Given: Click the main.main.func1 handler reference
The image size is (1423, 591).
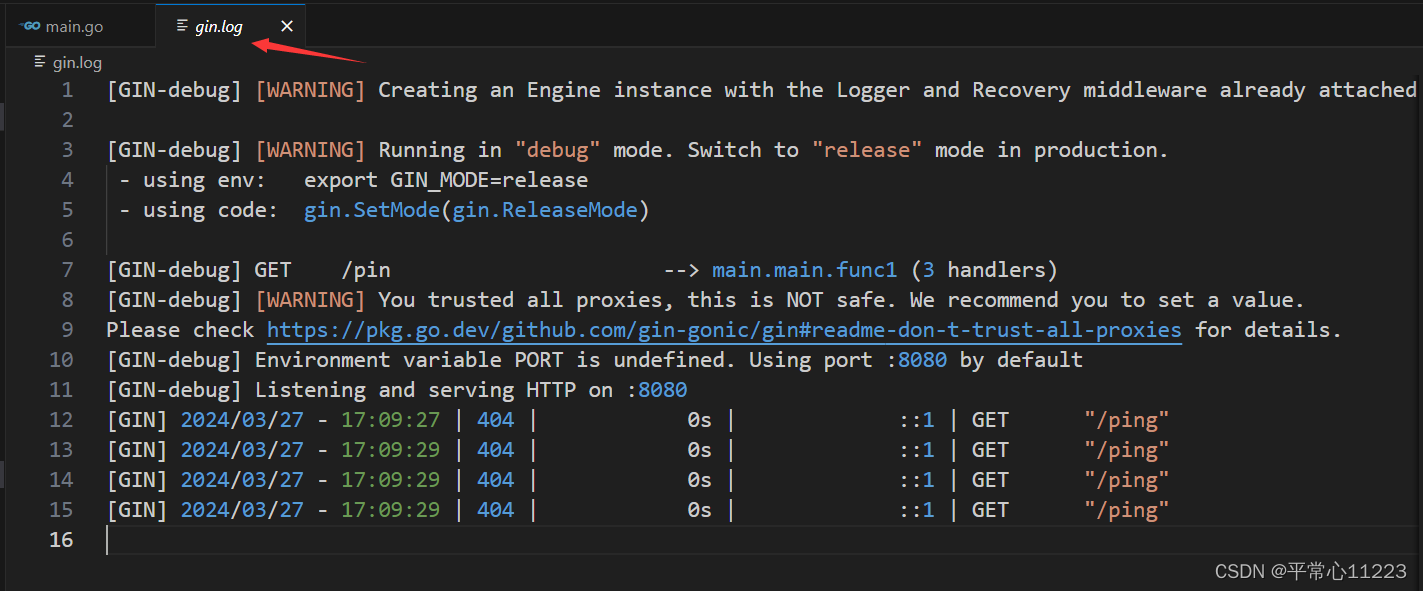Looking at the screenshot, I should [x=804, y=269].
